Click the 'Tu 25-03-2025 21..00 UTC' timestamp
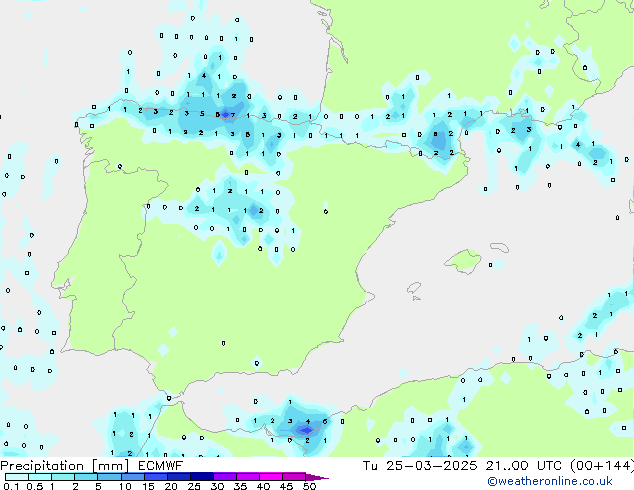This screenshot has height=490, width=634. point(462,466)
